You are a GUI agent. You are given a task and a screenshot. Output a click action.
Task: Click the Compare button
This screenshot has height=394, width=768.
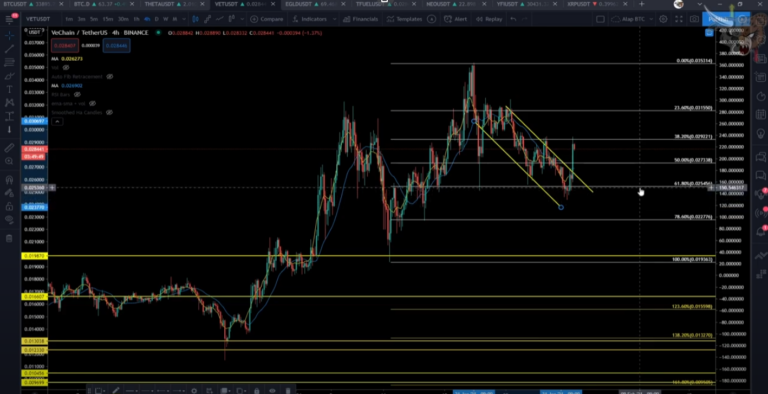266,19
